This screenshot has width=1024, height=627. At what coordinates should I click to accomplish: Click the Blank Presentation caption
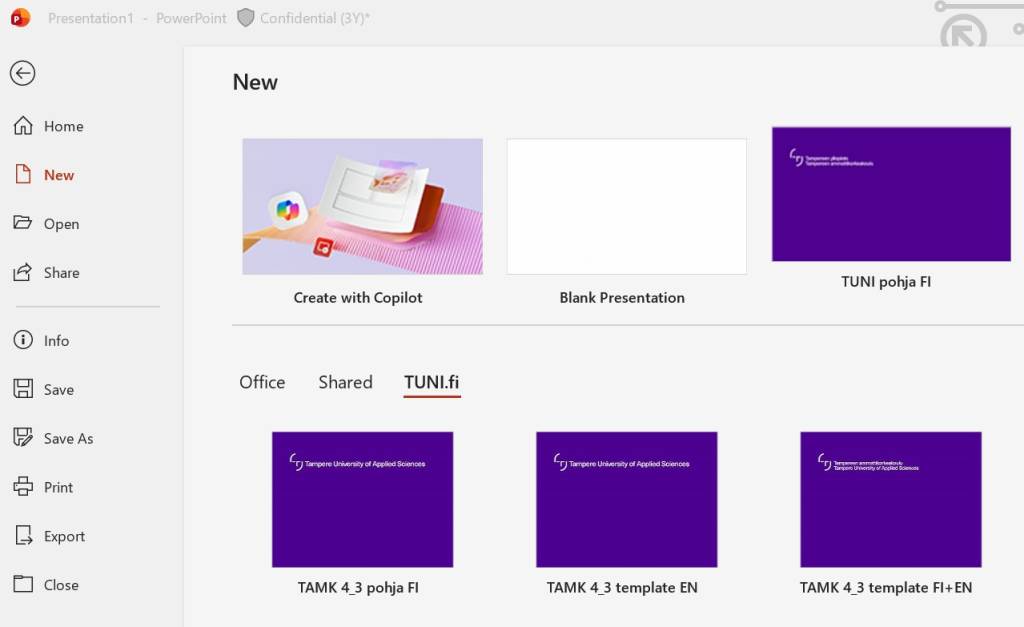[622, 298]
